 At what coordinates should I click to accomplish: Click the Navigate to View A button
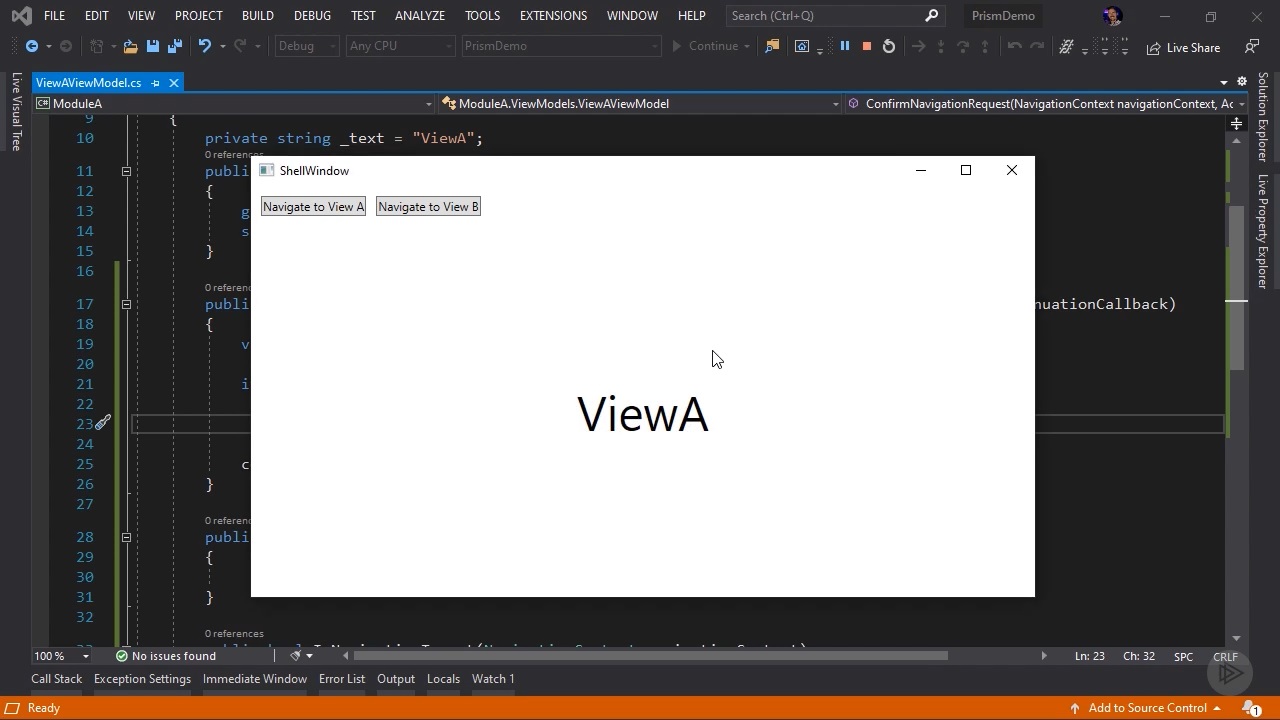click(313, 207)
